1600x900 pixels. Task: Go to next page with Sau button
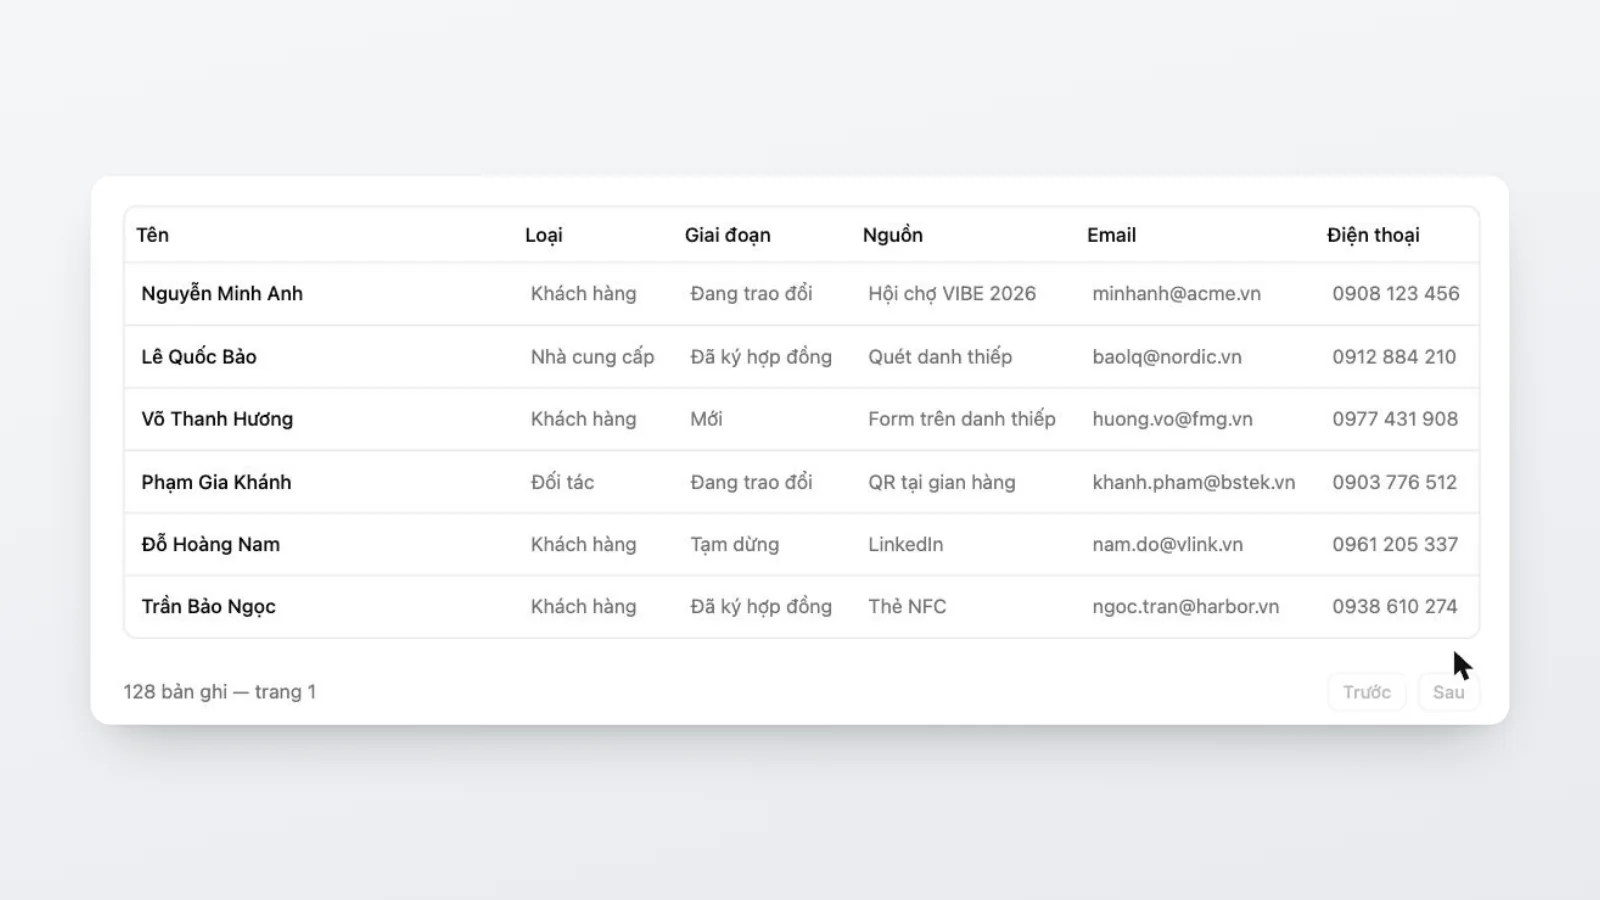1448,692
